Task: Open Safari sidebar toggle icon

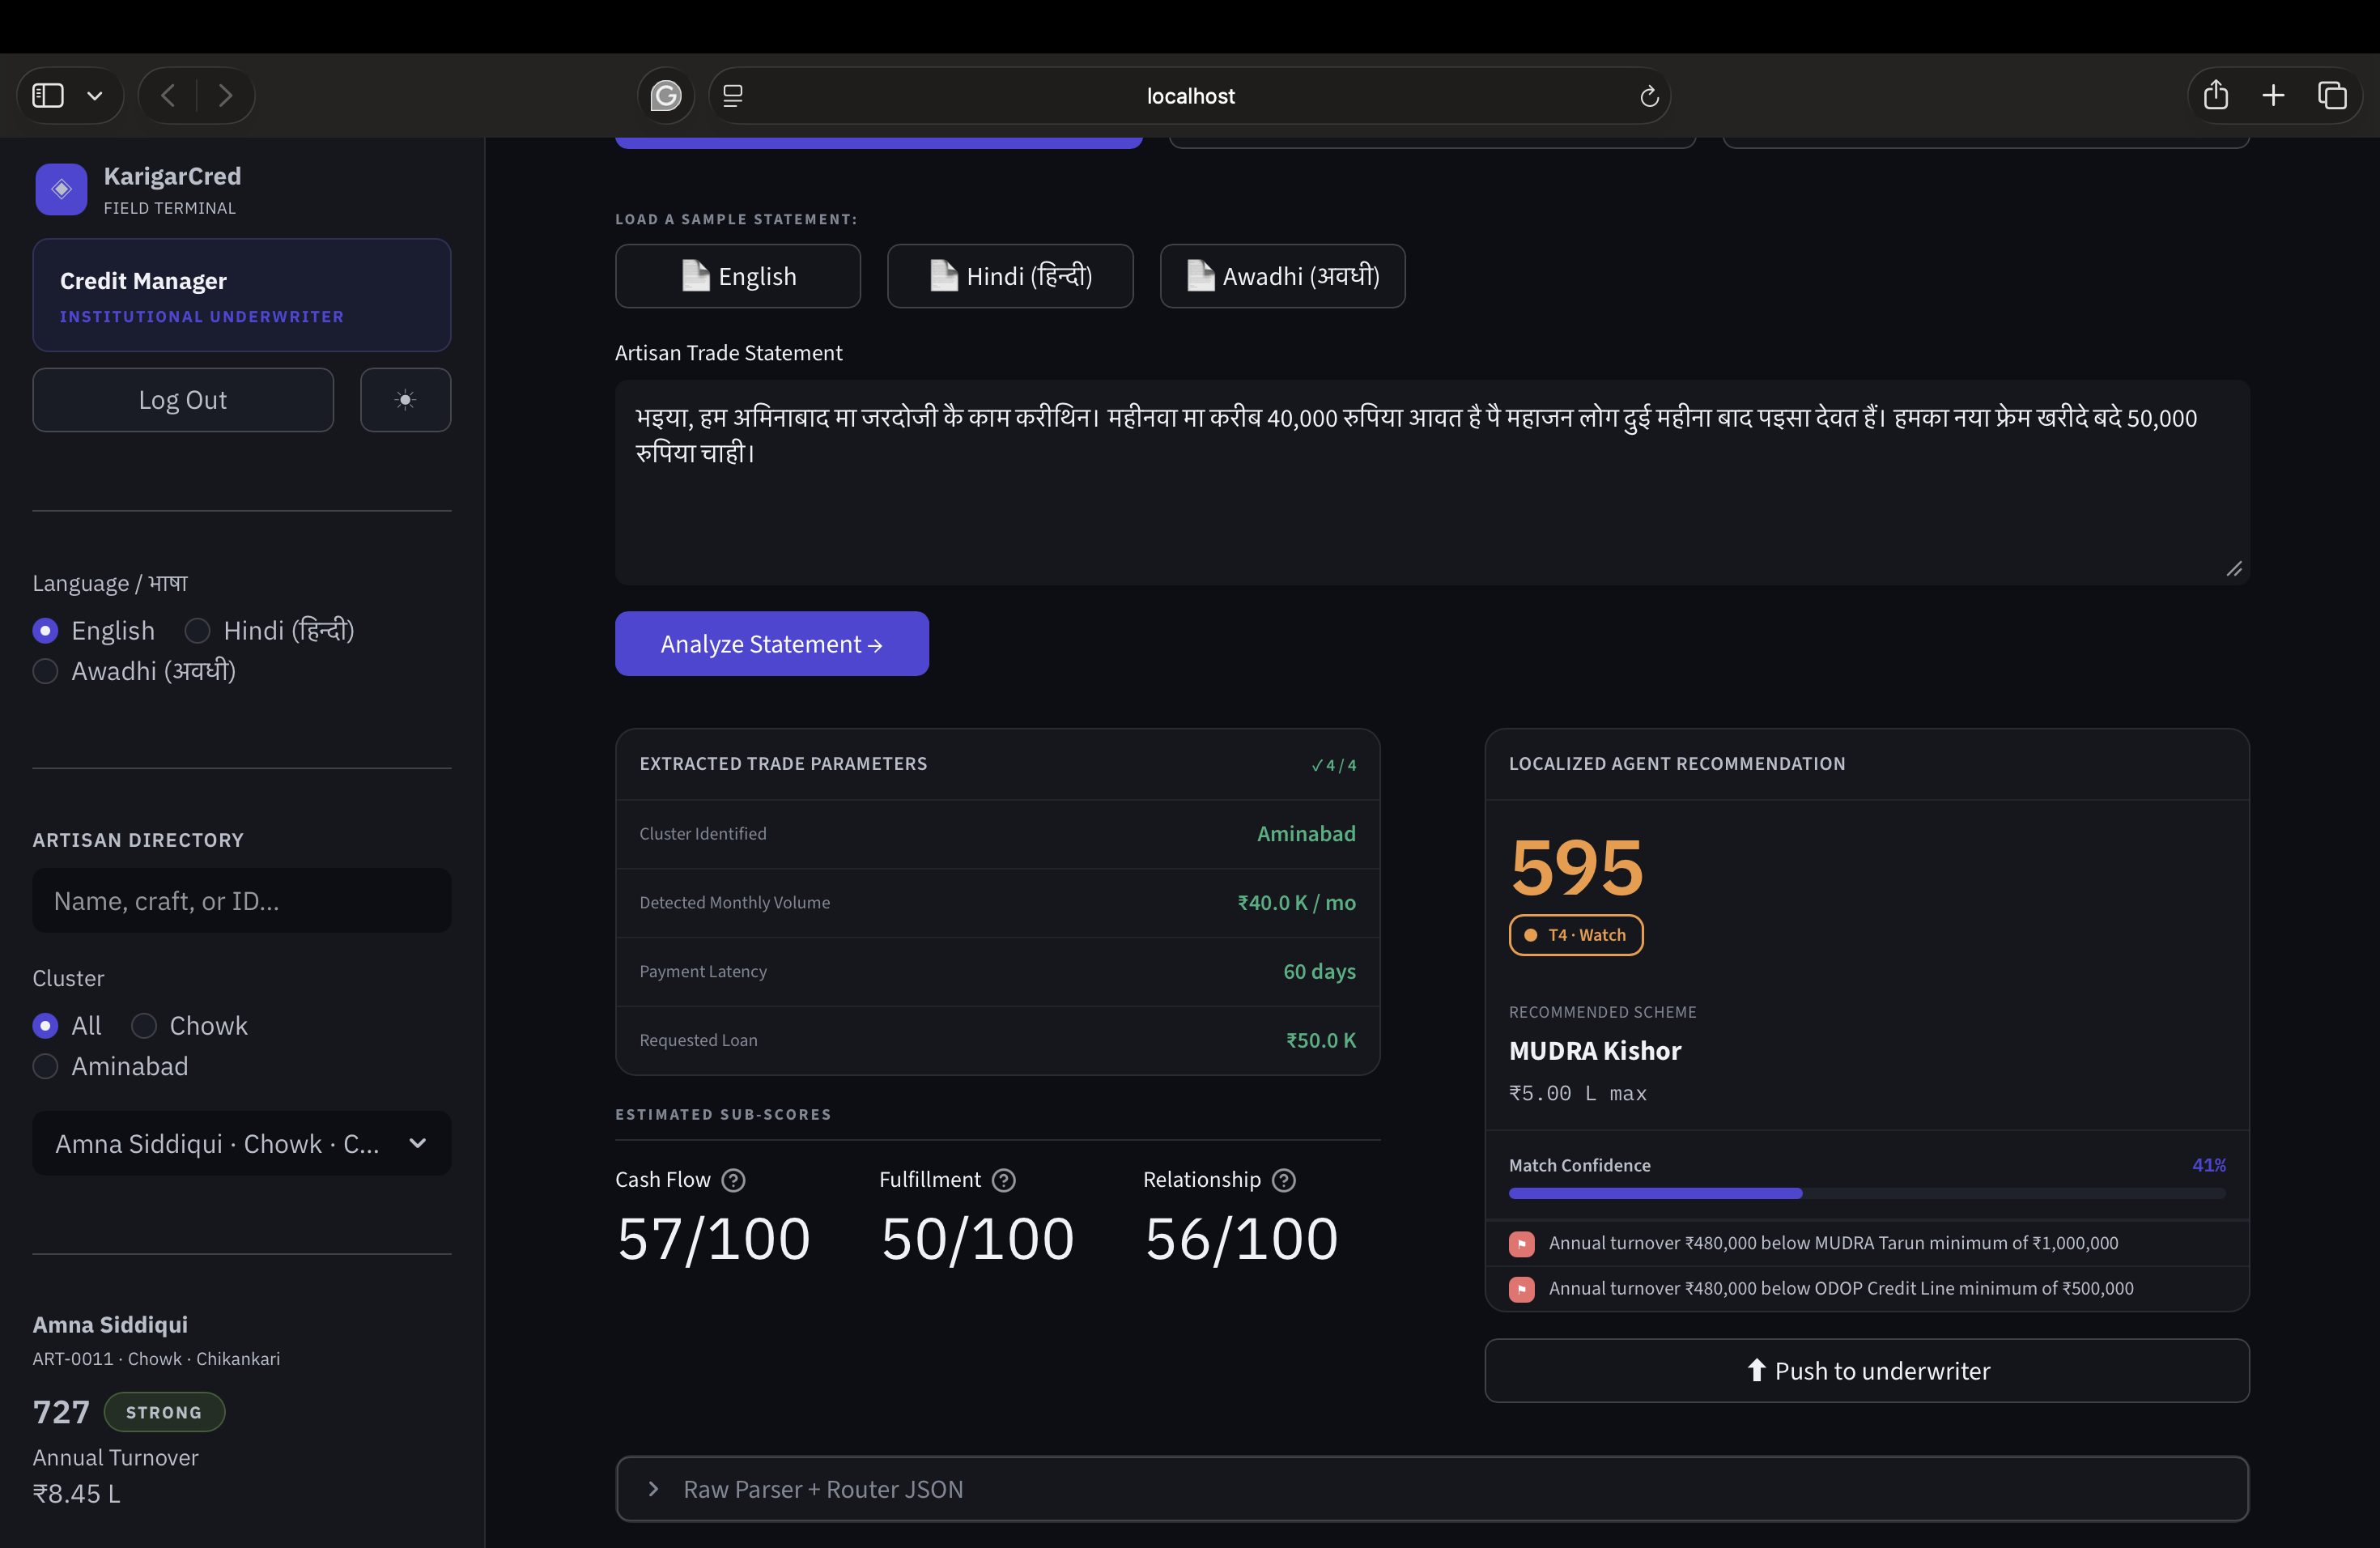Action: click(48, 95)
